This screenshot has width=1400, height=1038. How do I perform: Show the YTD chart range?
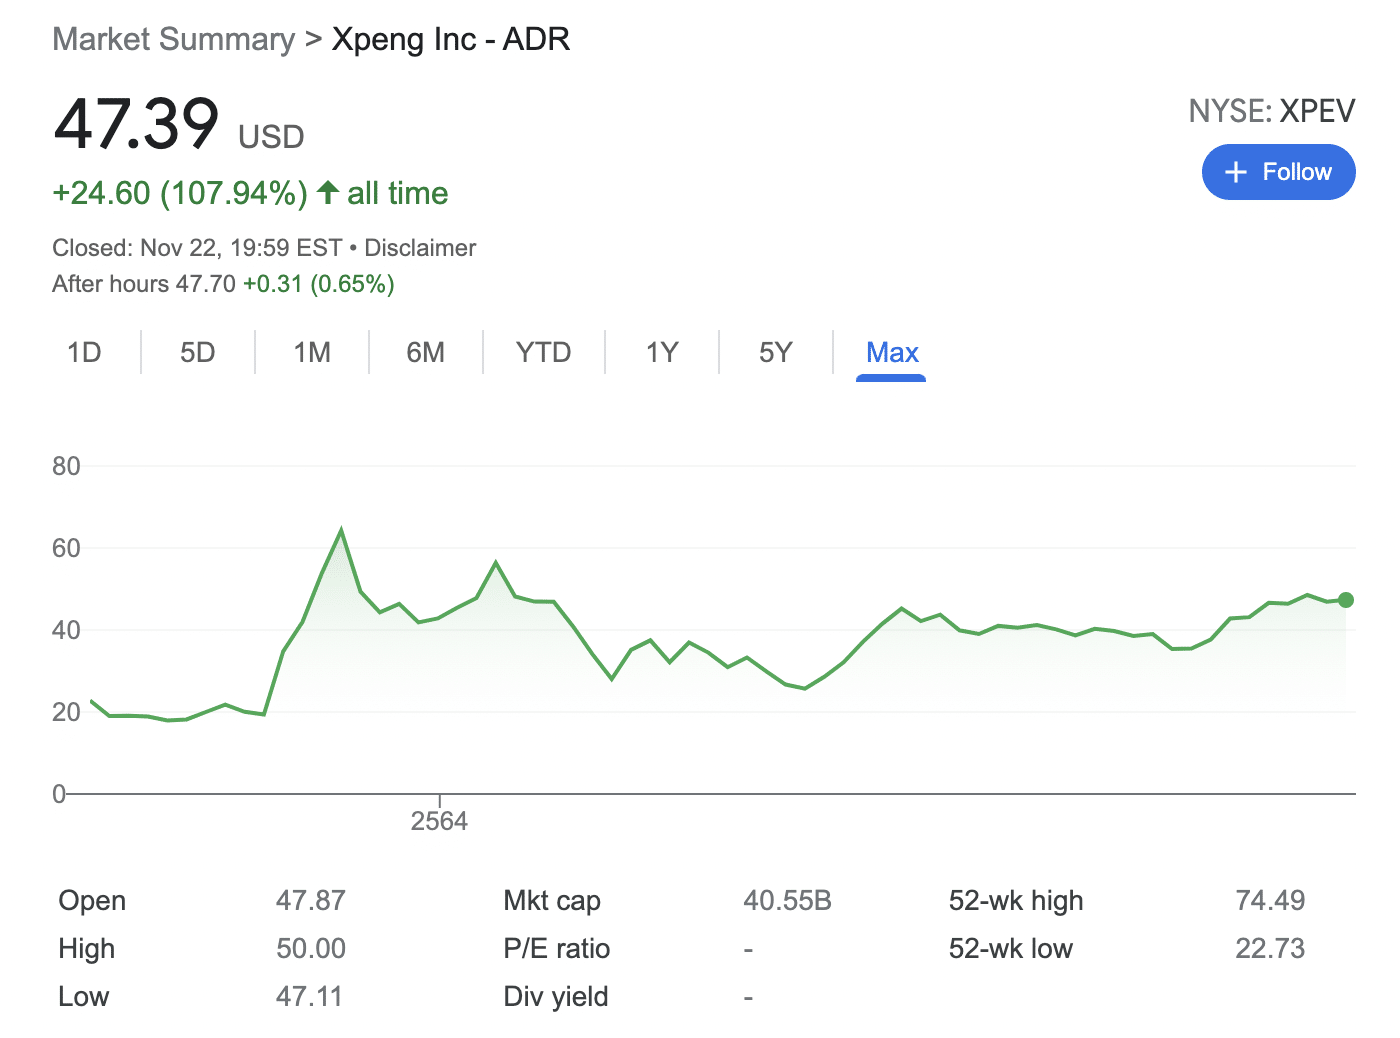click(544, 352)
